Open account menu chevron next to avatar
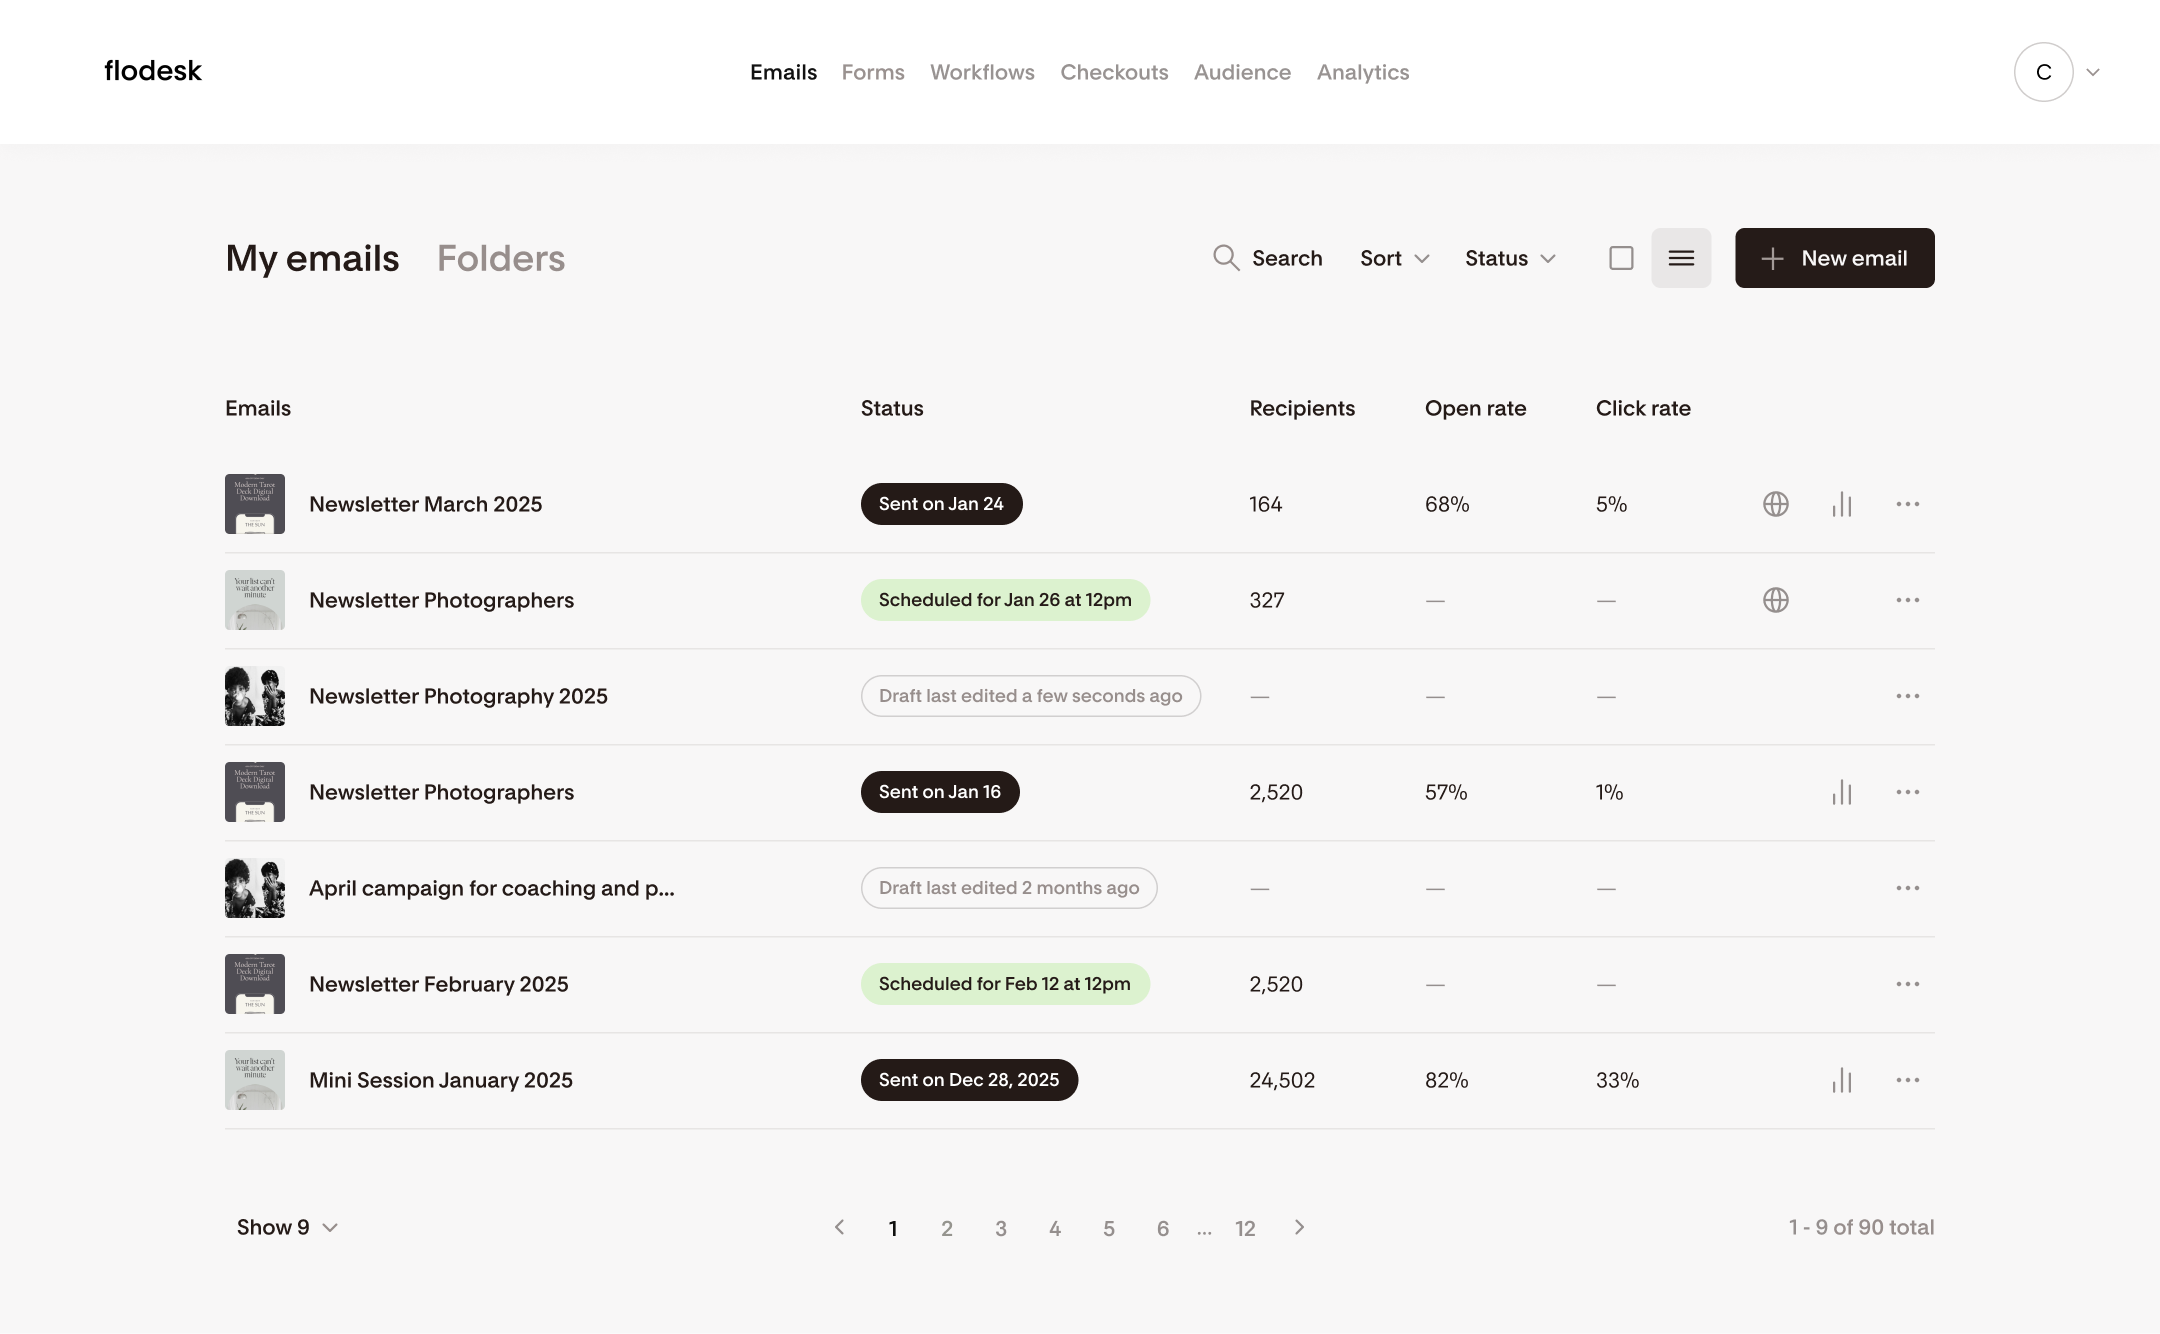Screen dimensions: 2160x1334 click(x=2093, y=72)
